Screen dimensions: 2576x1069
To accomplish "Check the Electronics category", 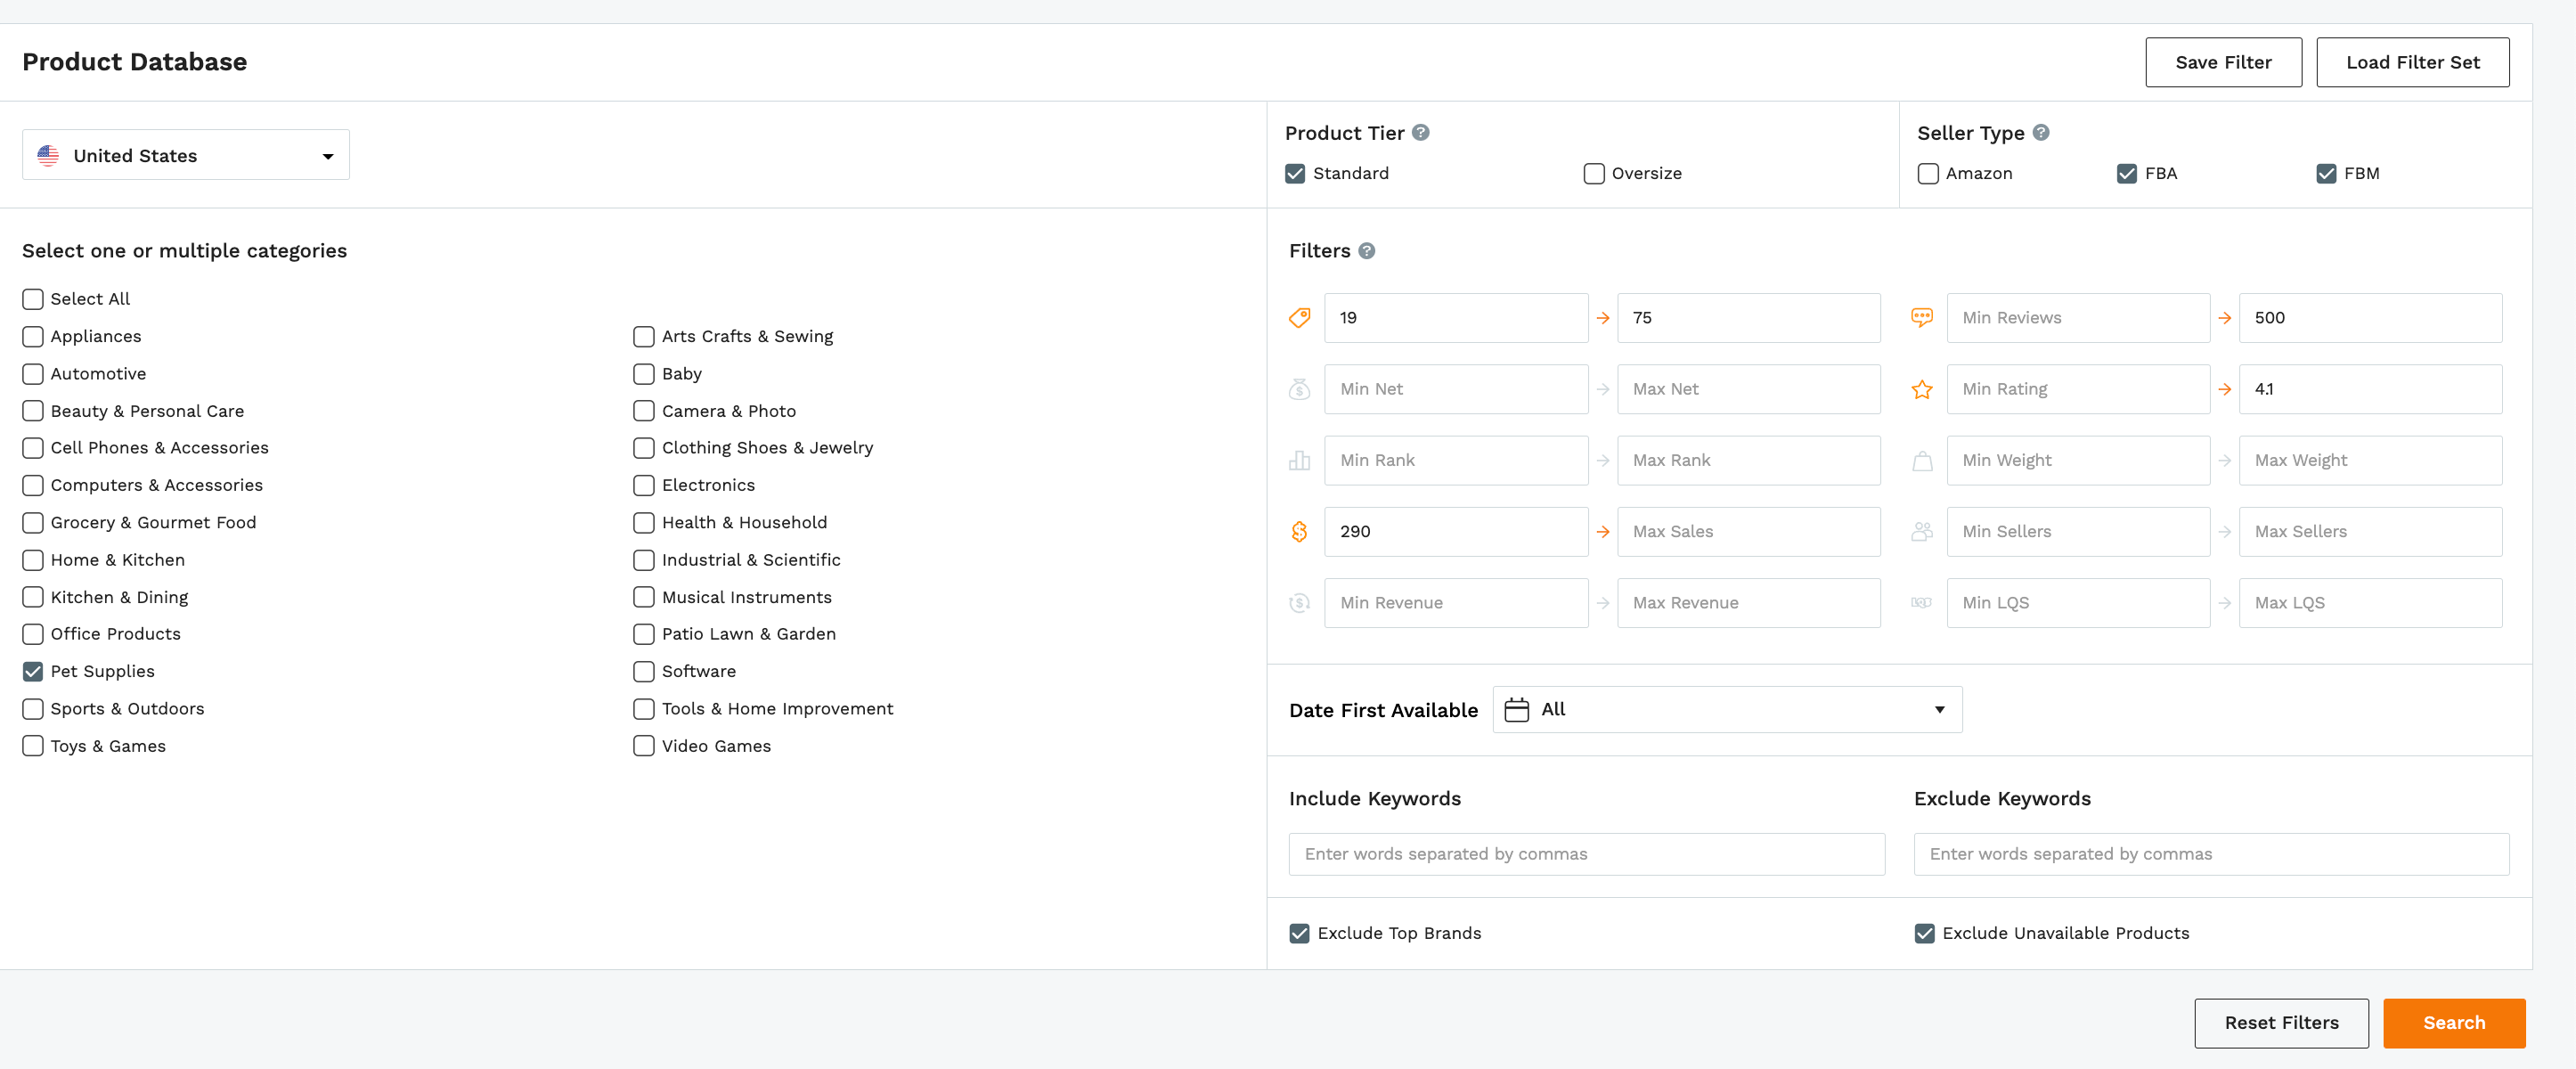I will click(644, 485).
